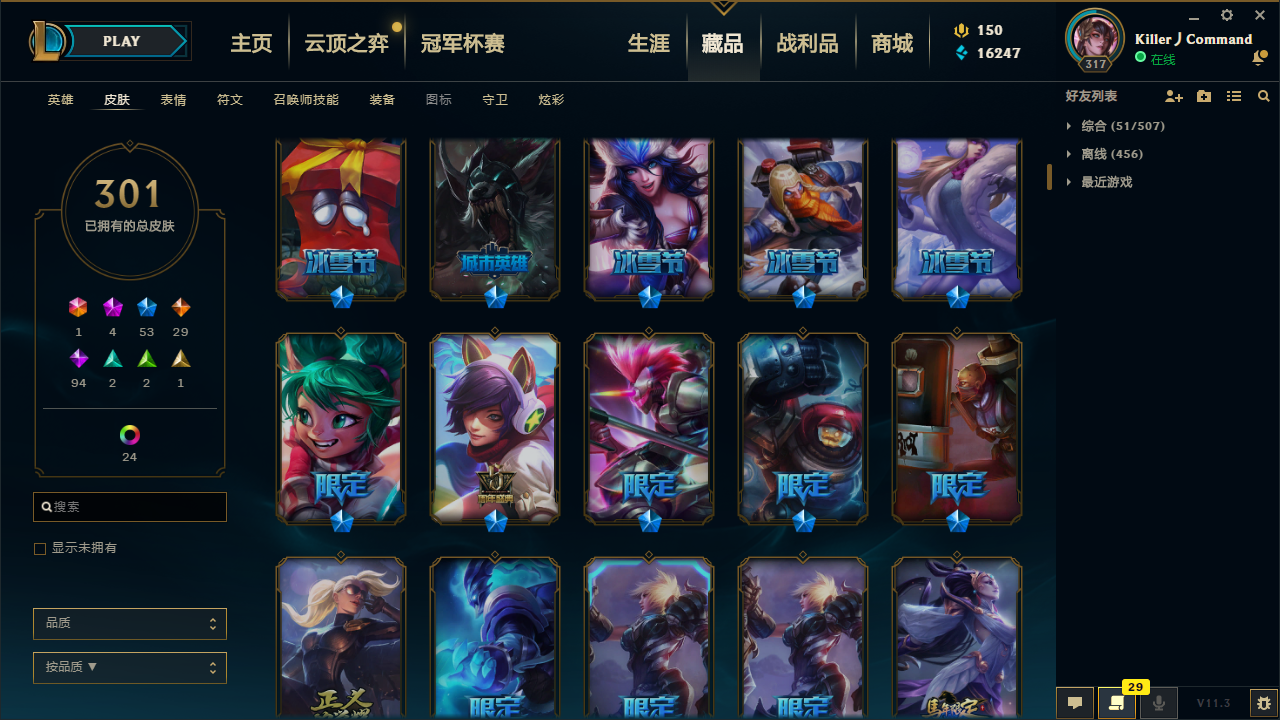1280x720 pixels.
Task: Open missions panel with 29 badge
Action: pos(1117,703)
